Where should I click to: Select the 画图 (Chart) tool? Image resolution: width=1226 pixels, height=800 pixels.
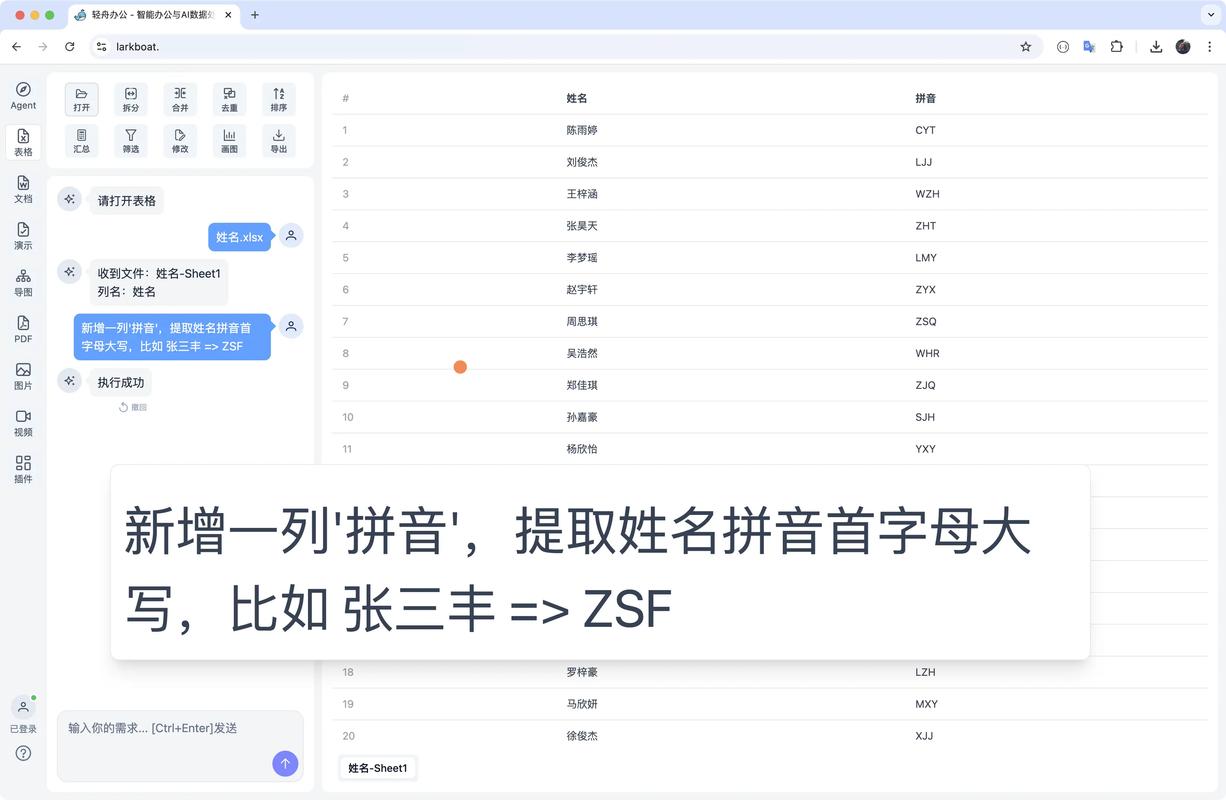229,140
